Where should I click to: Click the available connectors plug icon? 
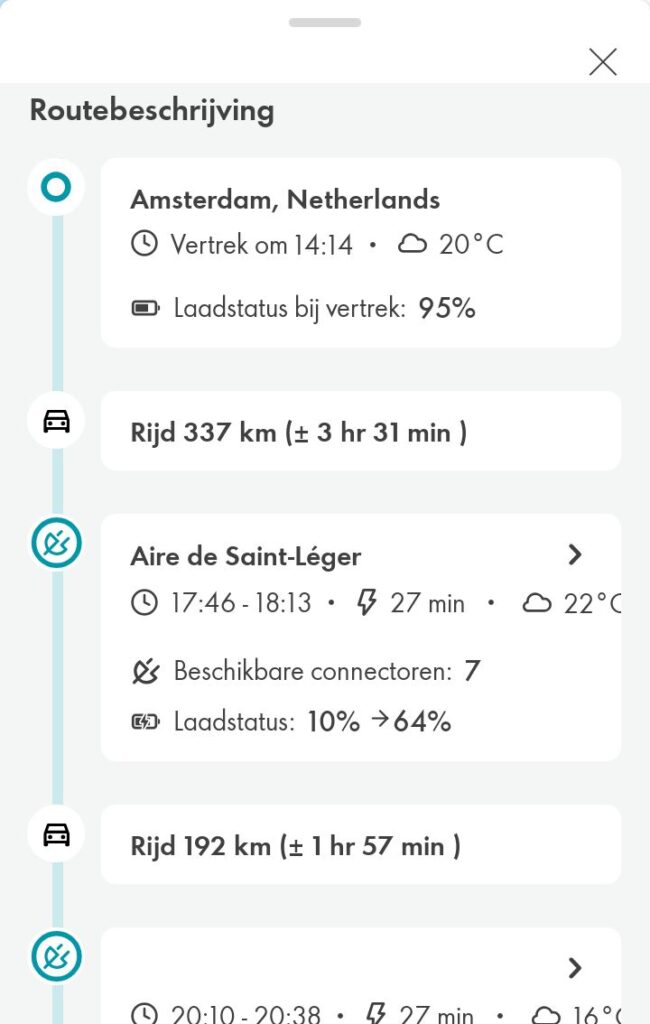[x=146, y=671]
